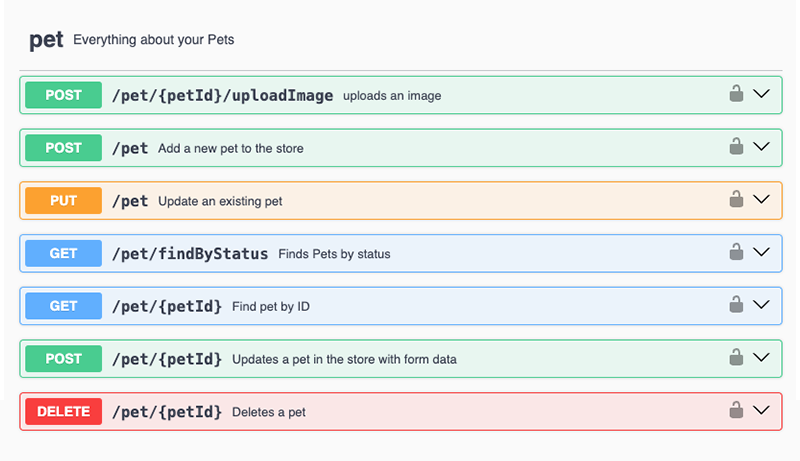Screen dimensions: 800x461
Task: Expand the uploadImage endpoint chevron
Action: (x=761, y=94)
